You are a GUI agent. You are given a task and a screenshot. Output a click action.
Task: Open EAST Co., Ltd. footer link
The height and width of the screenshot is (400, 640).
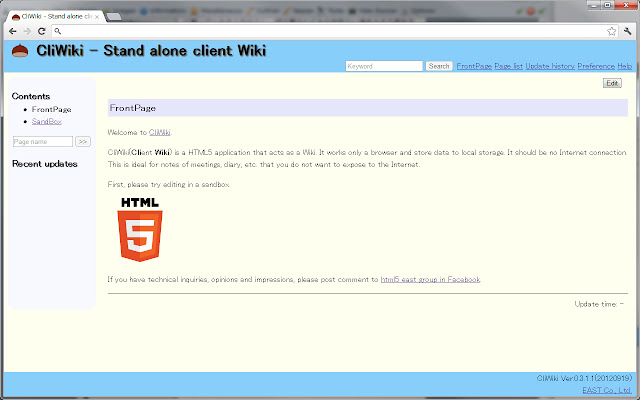coord(607,390)
